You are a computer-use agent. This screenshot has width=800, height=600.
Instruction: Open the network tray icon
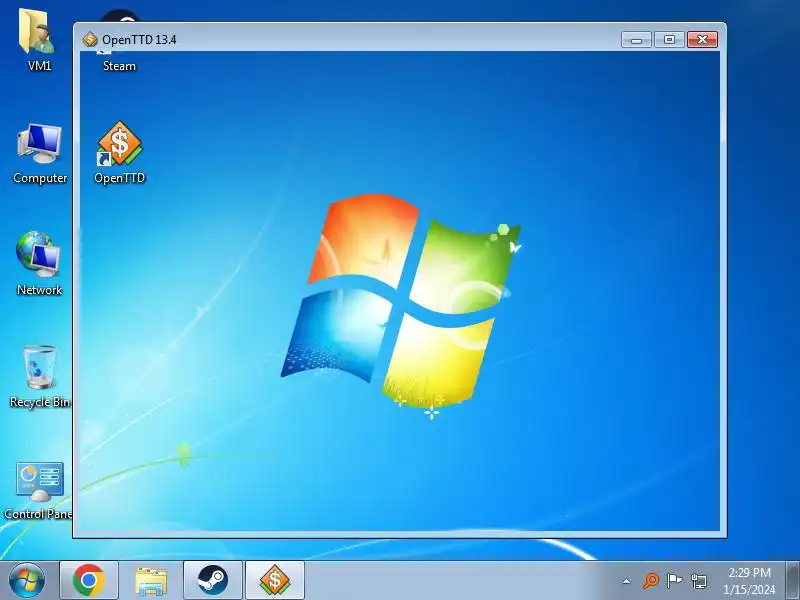tap(698, 581)
